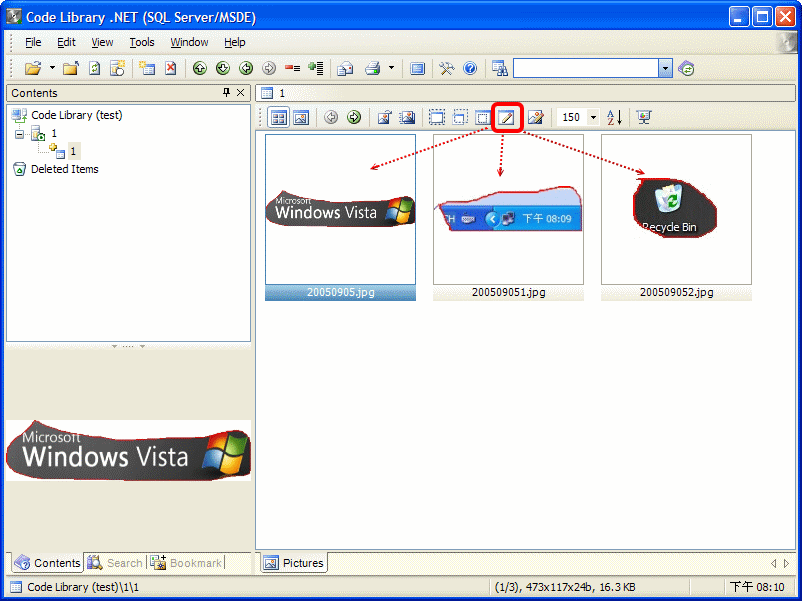Click the delete icon with red X
802x601 pixels.
[x=171, y=68]
